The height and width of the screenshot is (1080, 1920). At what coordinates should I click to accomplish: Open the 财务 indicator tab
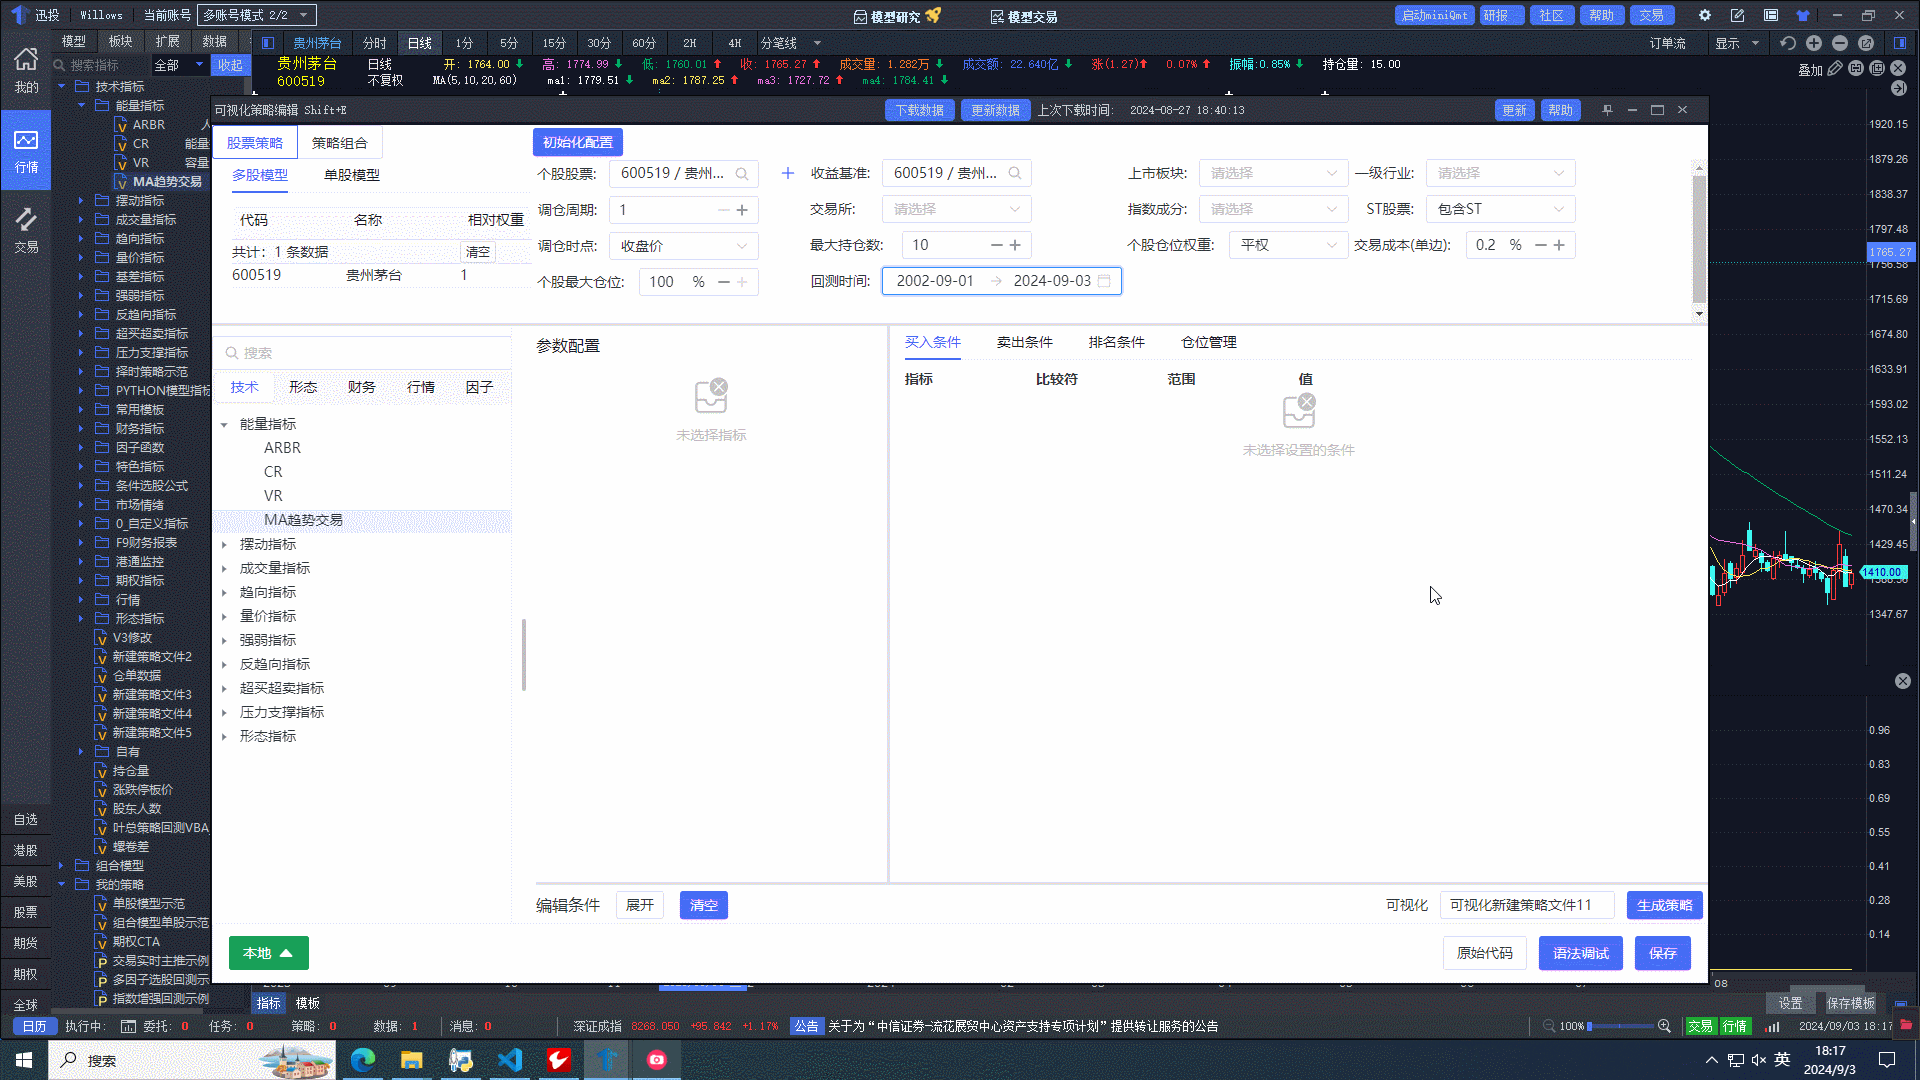(x=361, y=387)
